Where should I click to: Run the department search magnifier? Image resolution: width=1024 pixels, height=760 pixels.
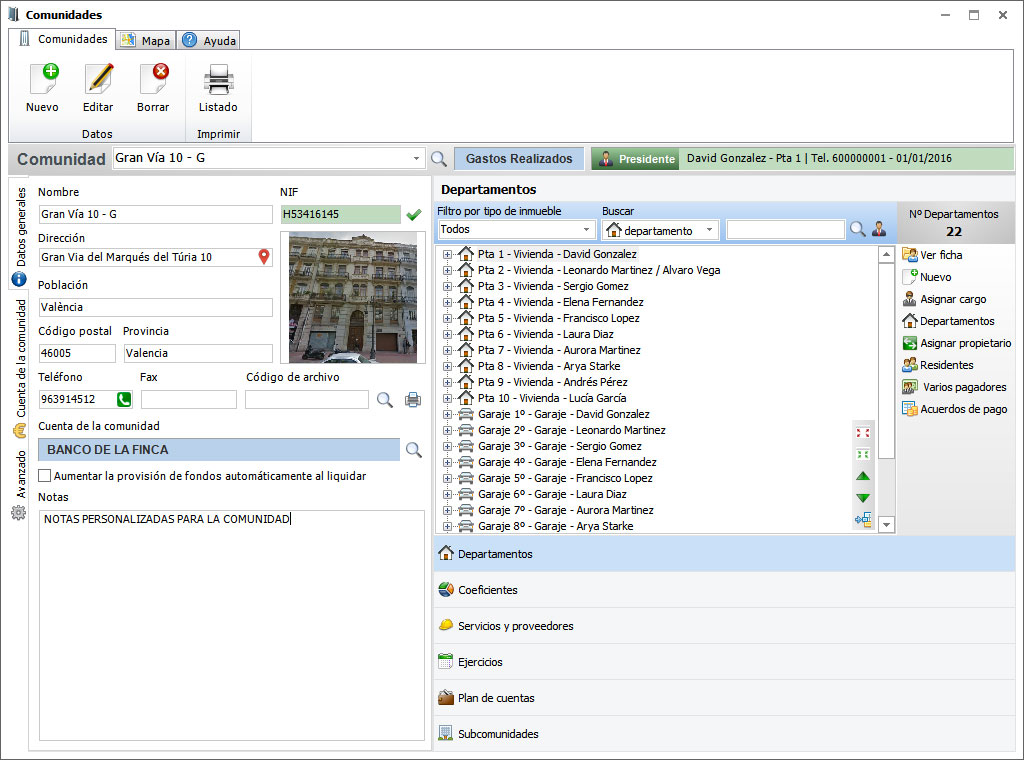coord(857,229)
